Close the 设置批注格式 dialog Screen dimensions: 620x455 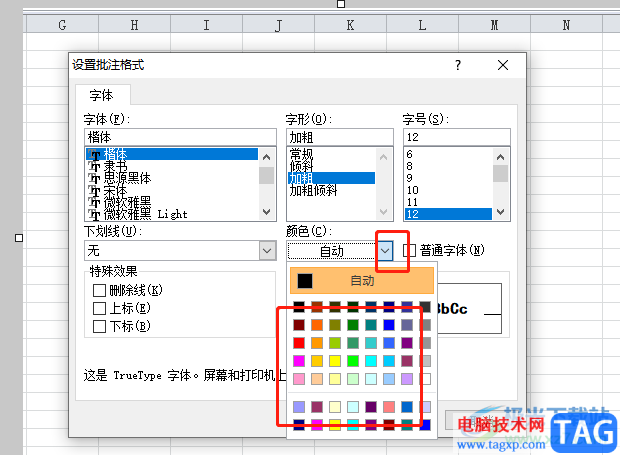[503, 65]
